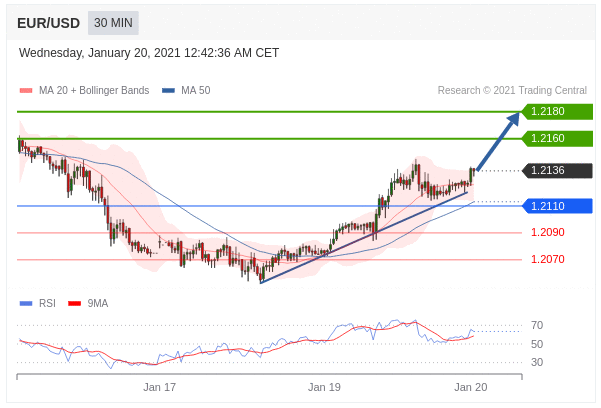This screenshot has width=601, height=408.
Task: Select the EUR/USD pair title
Action: click(49, 23)
